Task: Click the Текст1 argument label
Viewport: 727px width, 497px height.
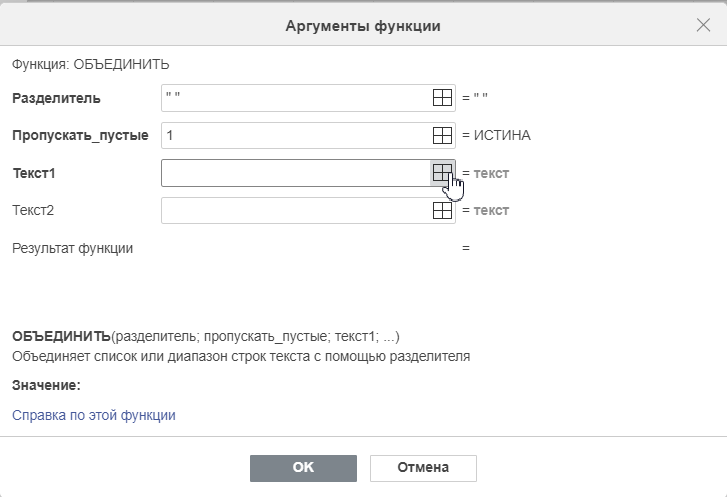Action: point(34,173)
